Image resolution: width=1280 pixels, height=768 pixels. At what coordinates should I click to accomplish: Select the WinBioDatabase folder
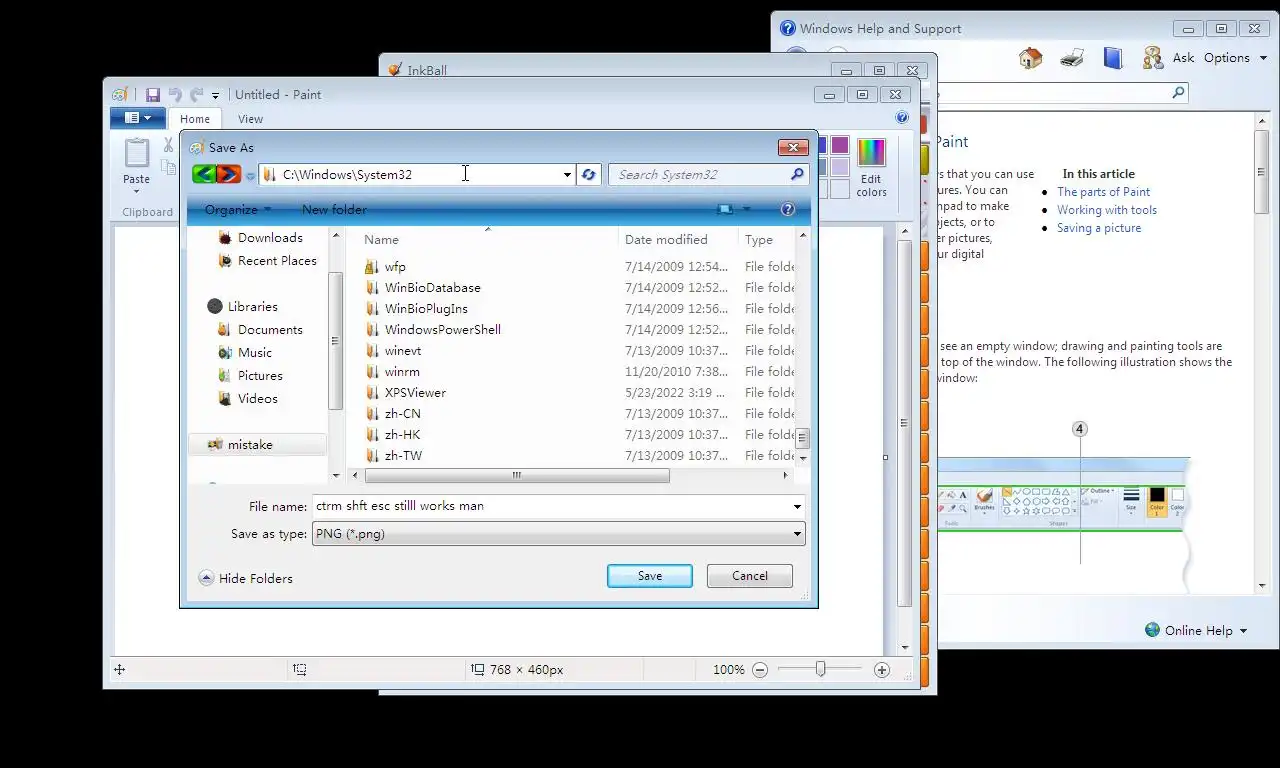[x=422, y=288]
